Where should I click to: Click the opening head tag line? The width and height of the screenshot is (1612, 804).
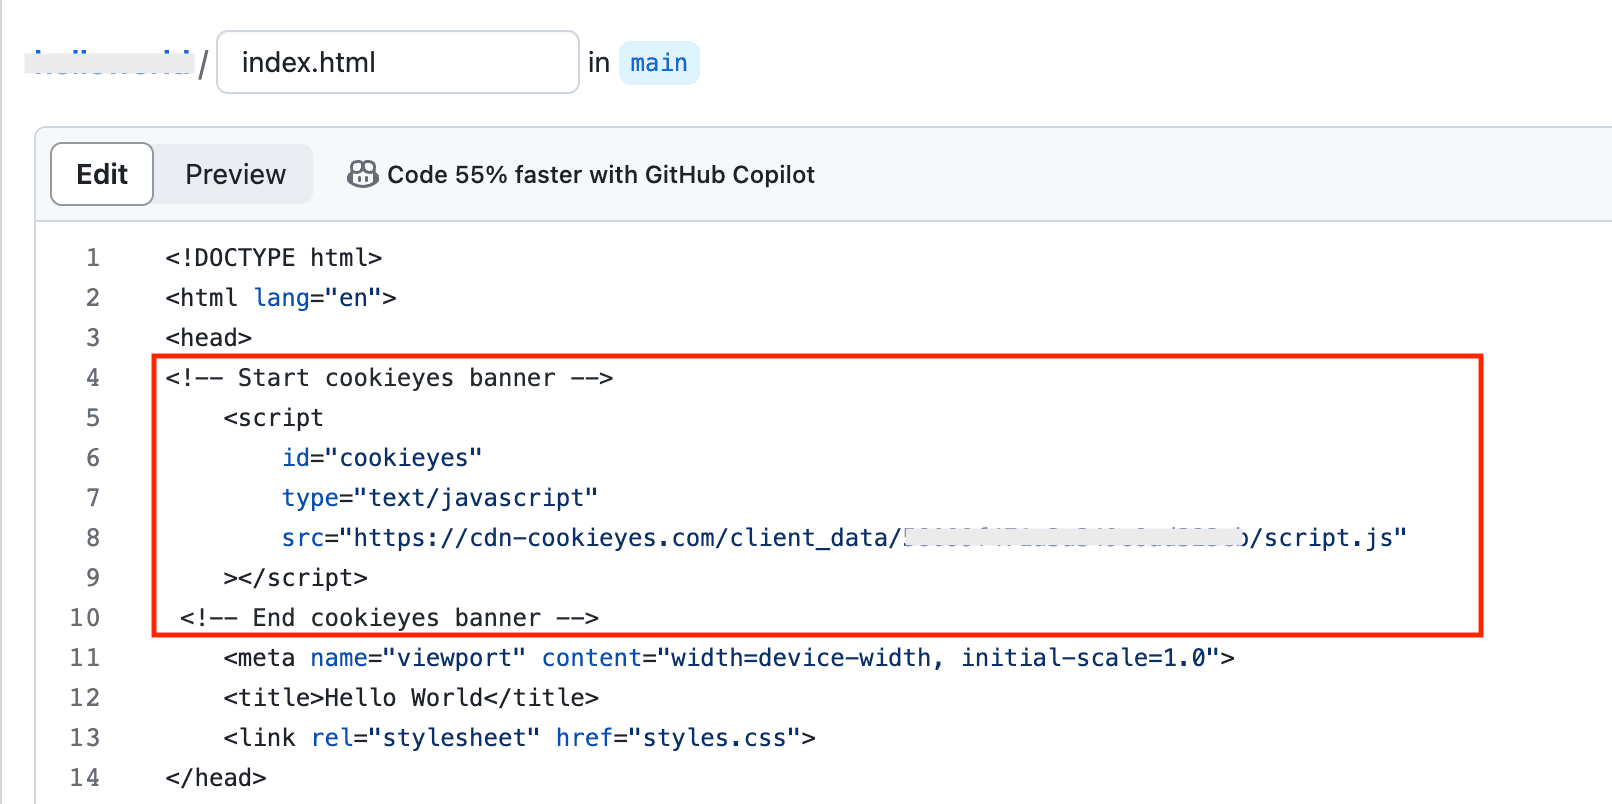tap(209, 338)
